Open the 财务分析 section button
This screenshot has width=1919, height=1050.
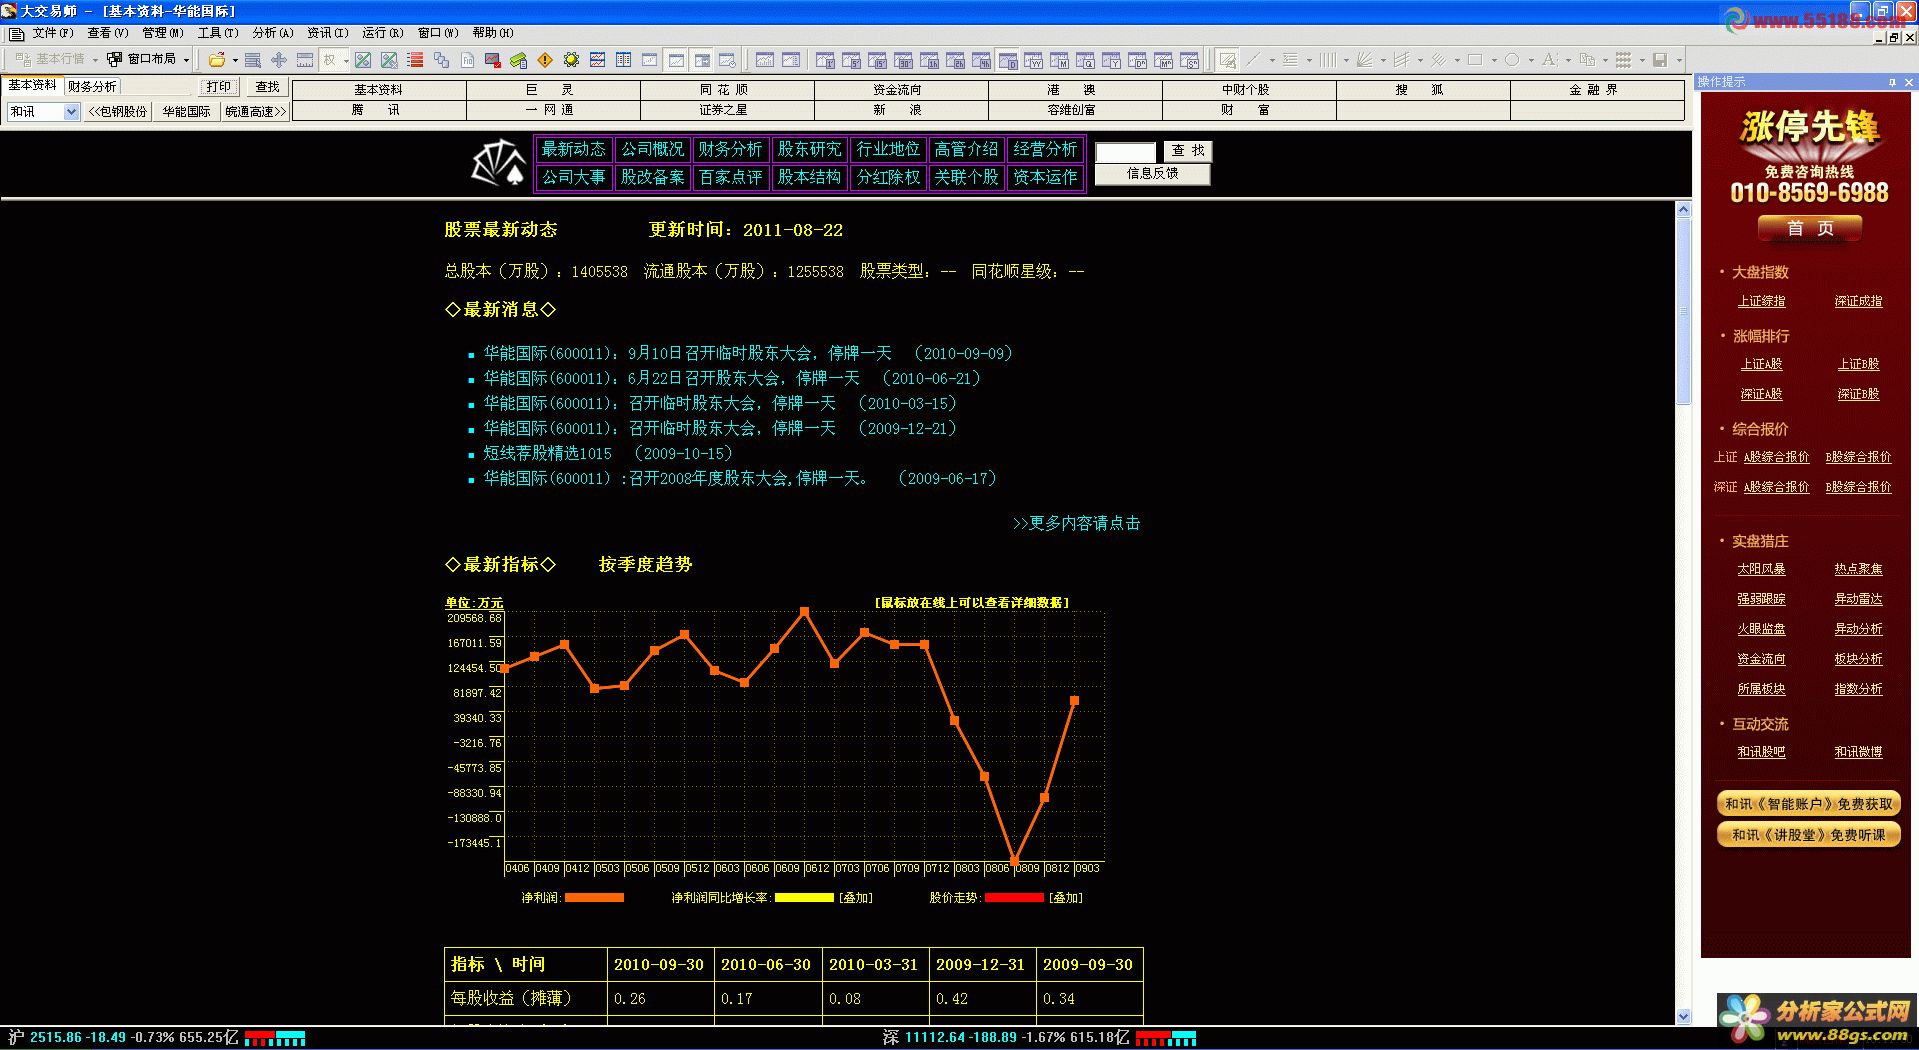(x=730, y=149)
